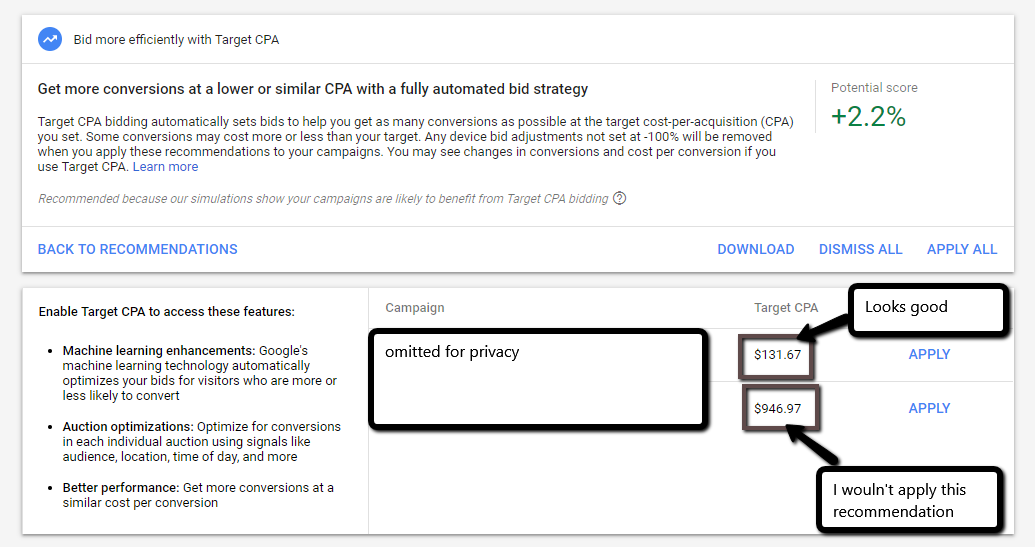1035x547 pixels.
Task: Go back to recommendations
Action: tap(138, 249)
